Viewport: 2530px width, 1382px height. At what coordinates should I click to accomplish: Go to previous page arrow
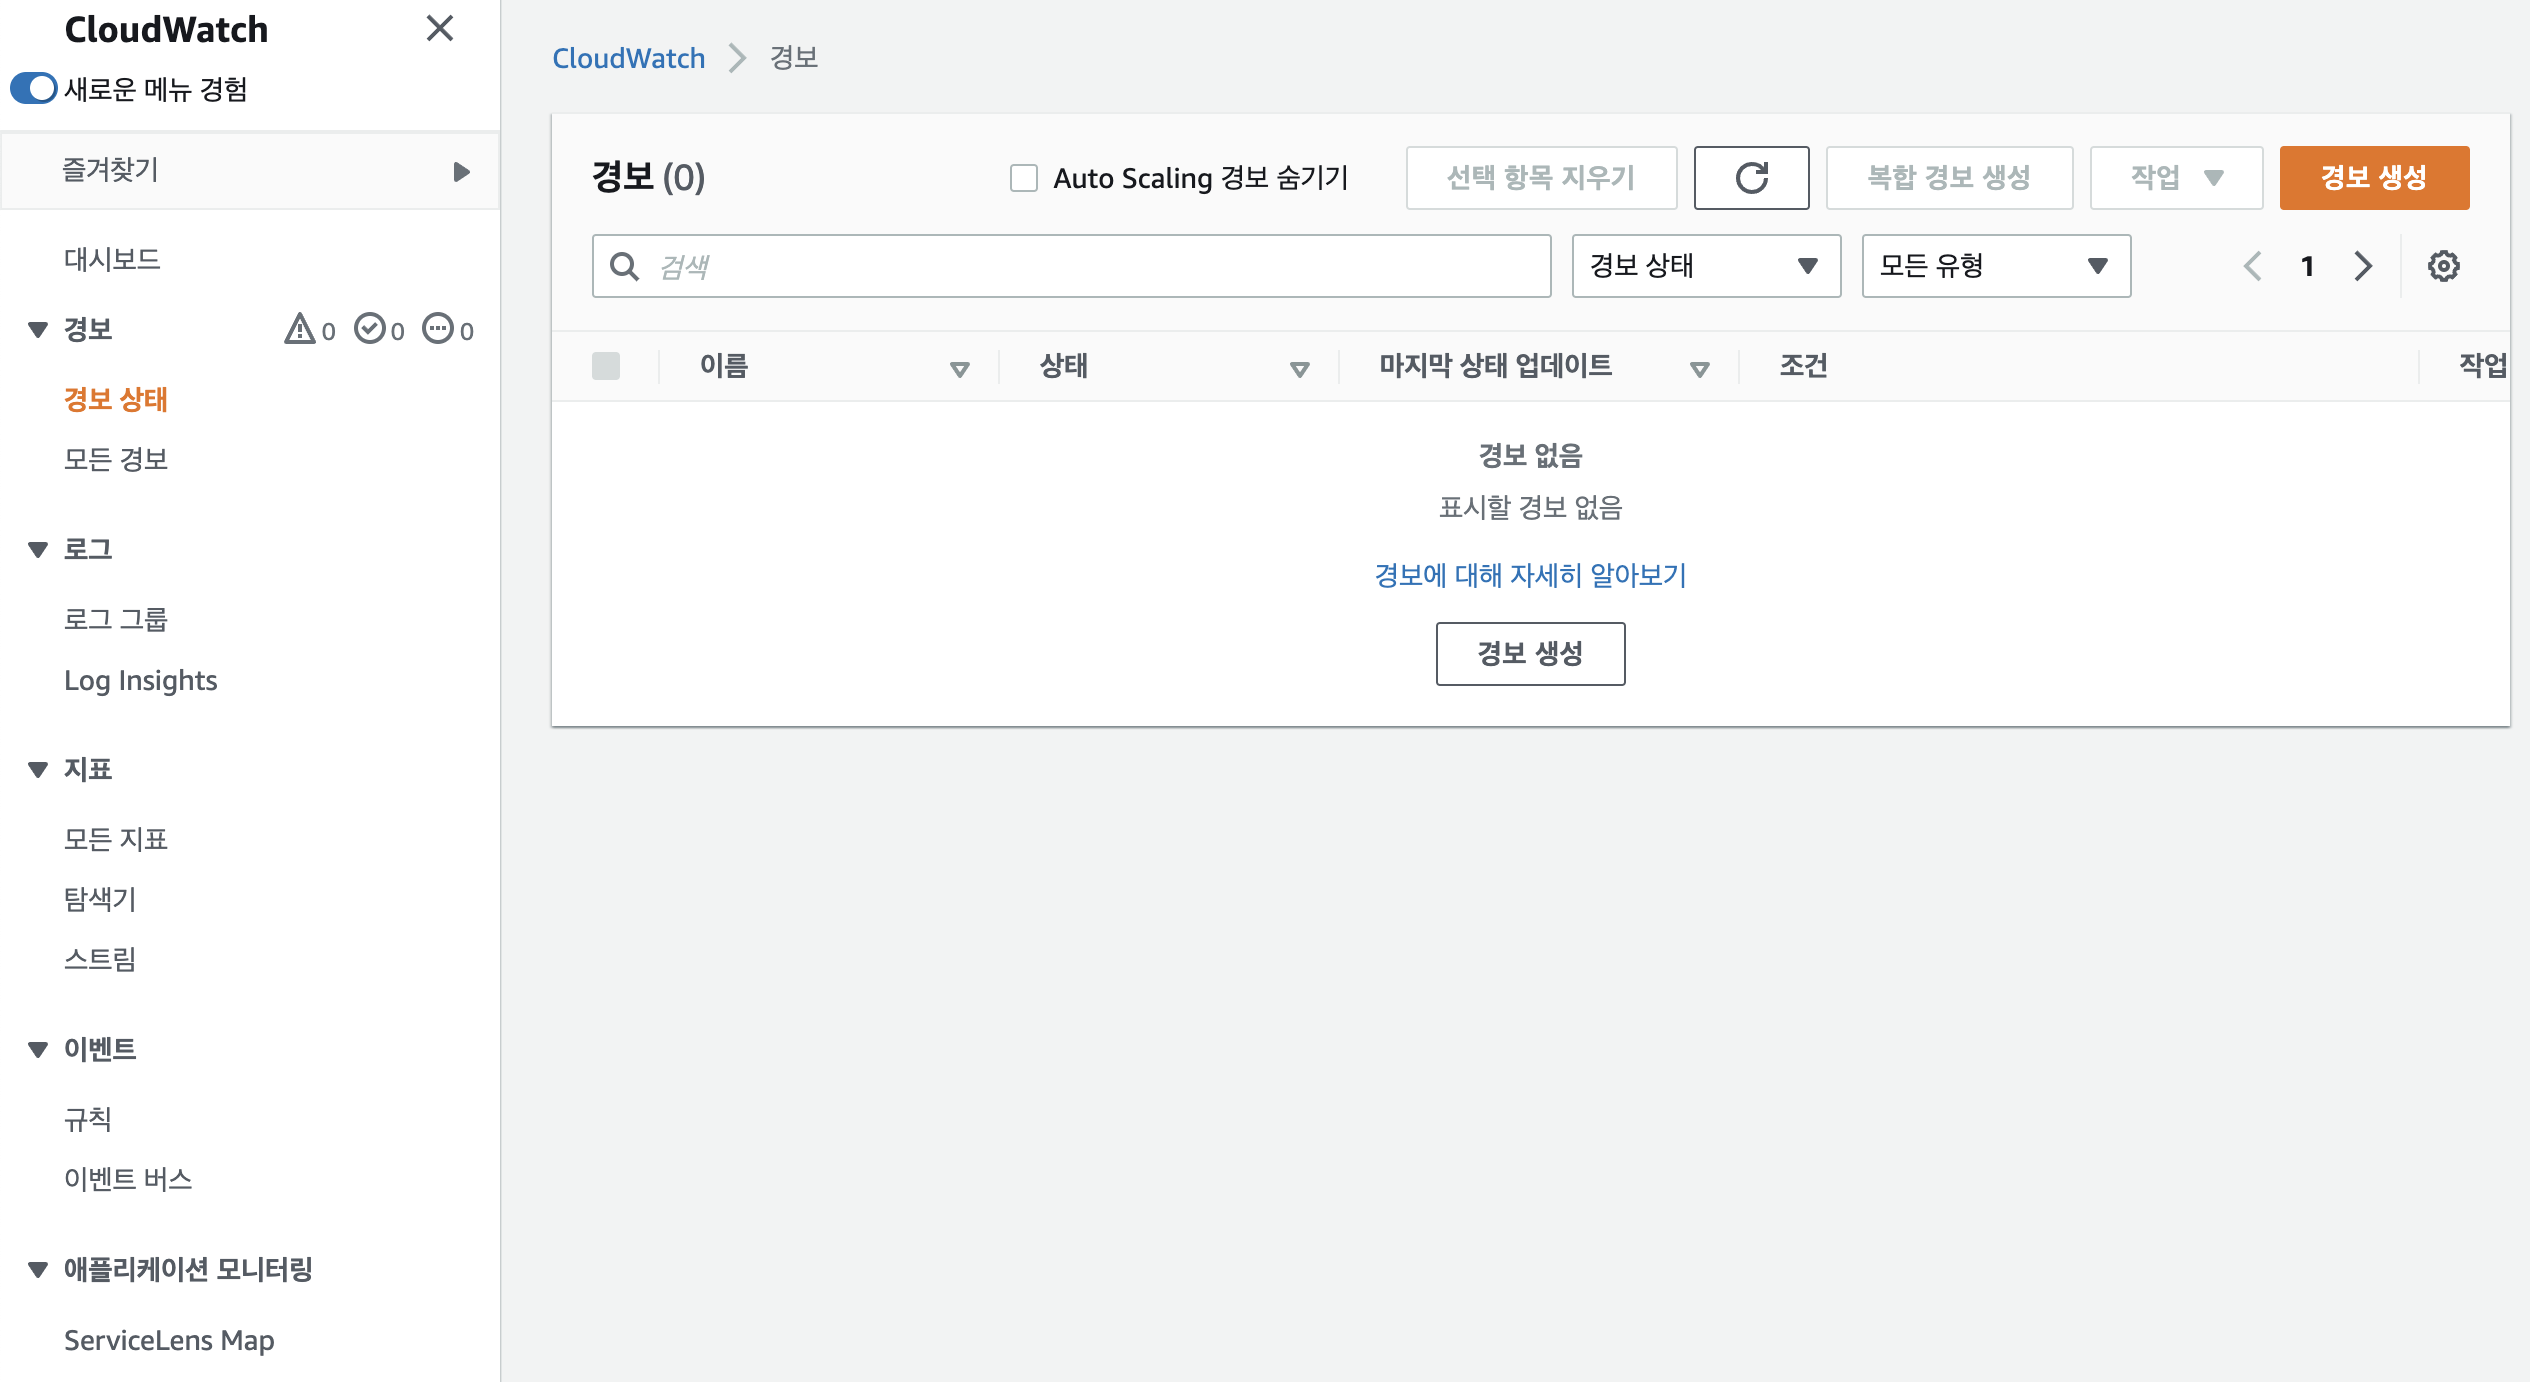[x=2253, y=266]
